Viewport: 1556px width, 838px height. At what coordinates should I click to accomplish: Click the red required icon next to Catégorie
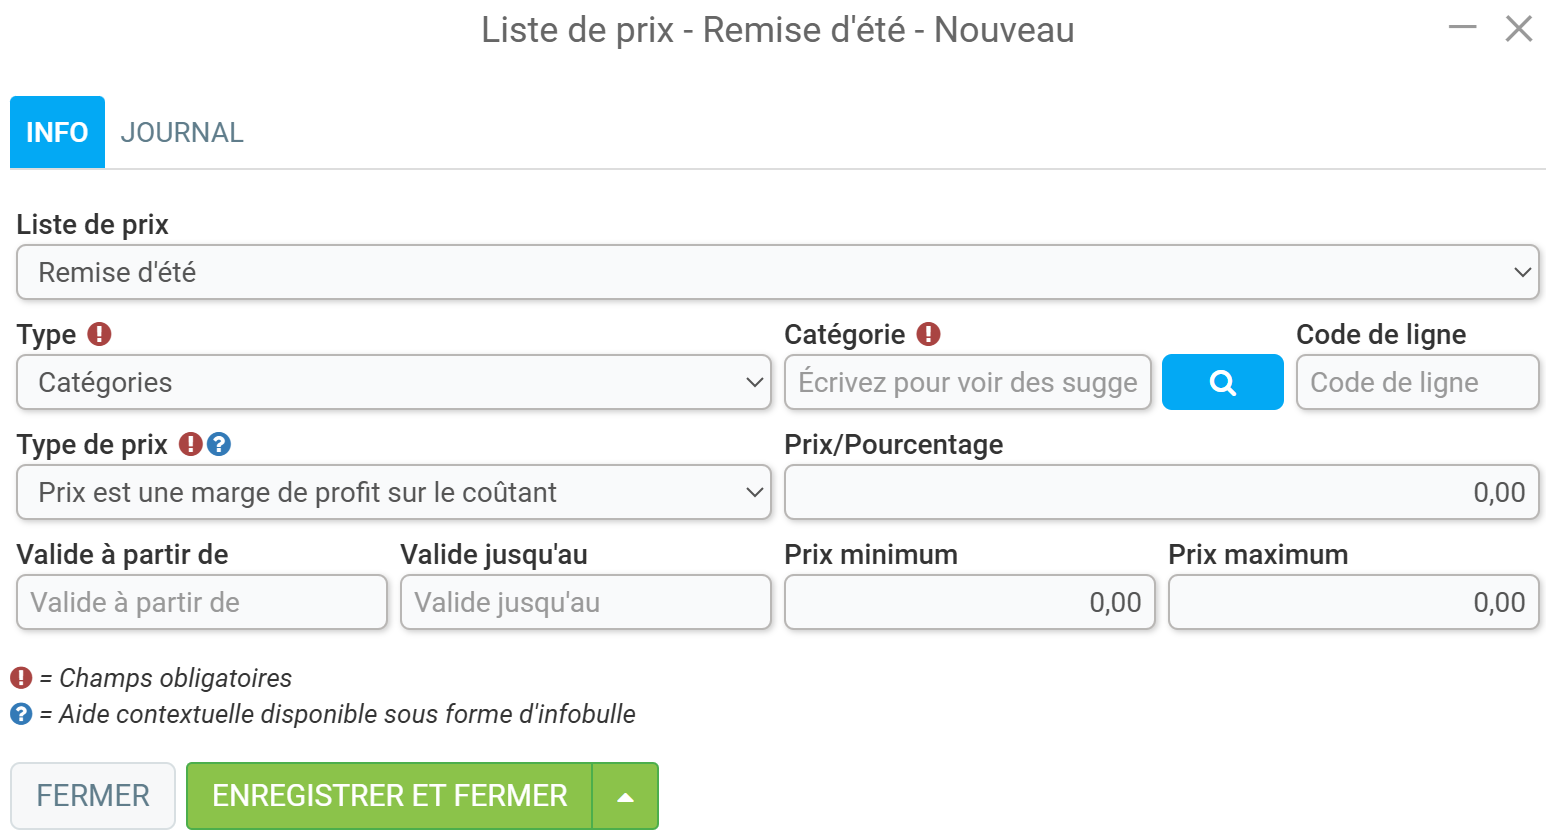(x=929, y=334)
